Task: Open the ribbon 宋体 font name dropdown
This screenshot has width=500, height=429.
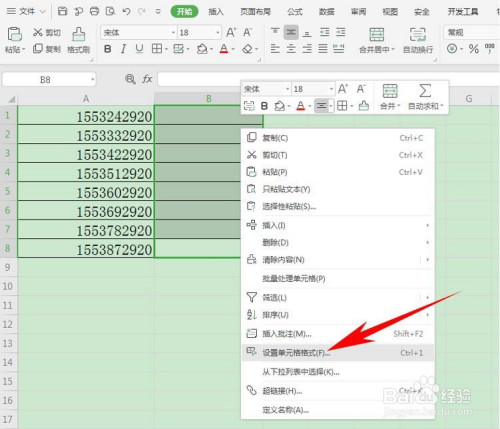Action: (x=173, y=33)
